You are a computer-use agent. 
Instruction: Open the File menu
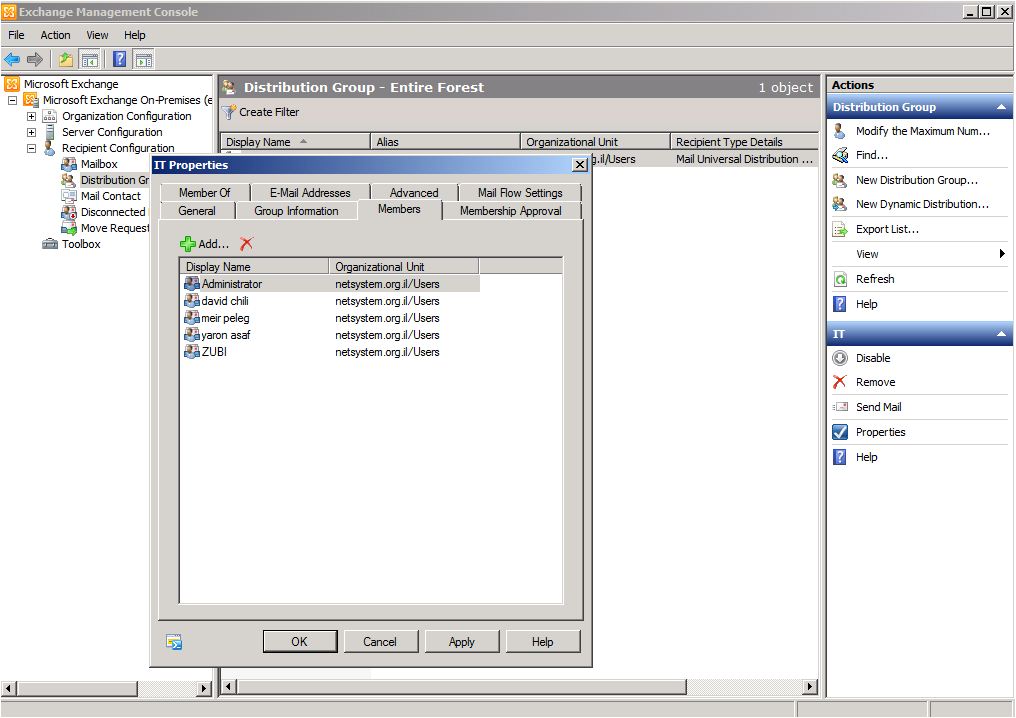pos(16,35)
